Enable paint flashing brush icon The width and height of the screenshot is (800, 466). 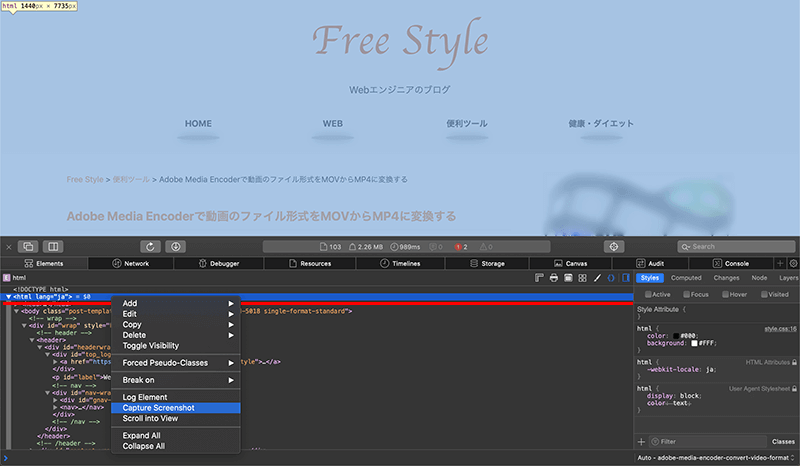tap(597, 278)
